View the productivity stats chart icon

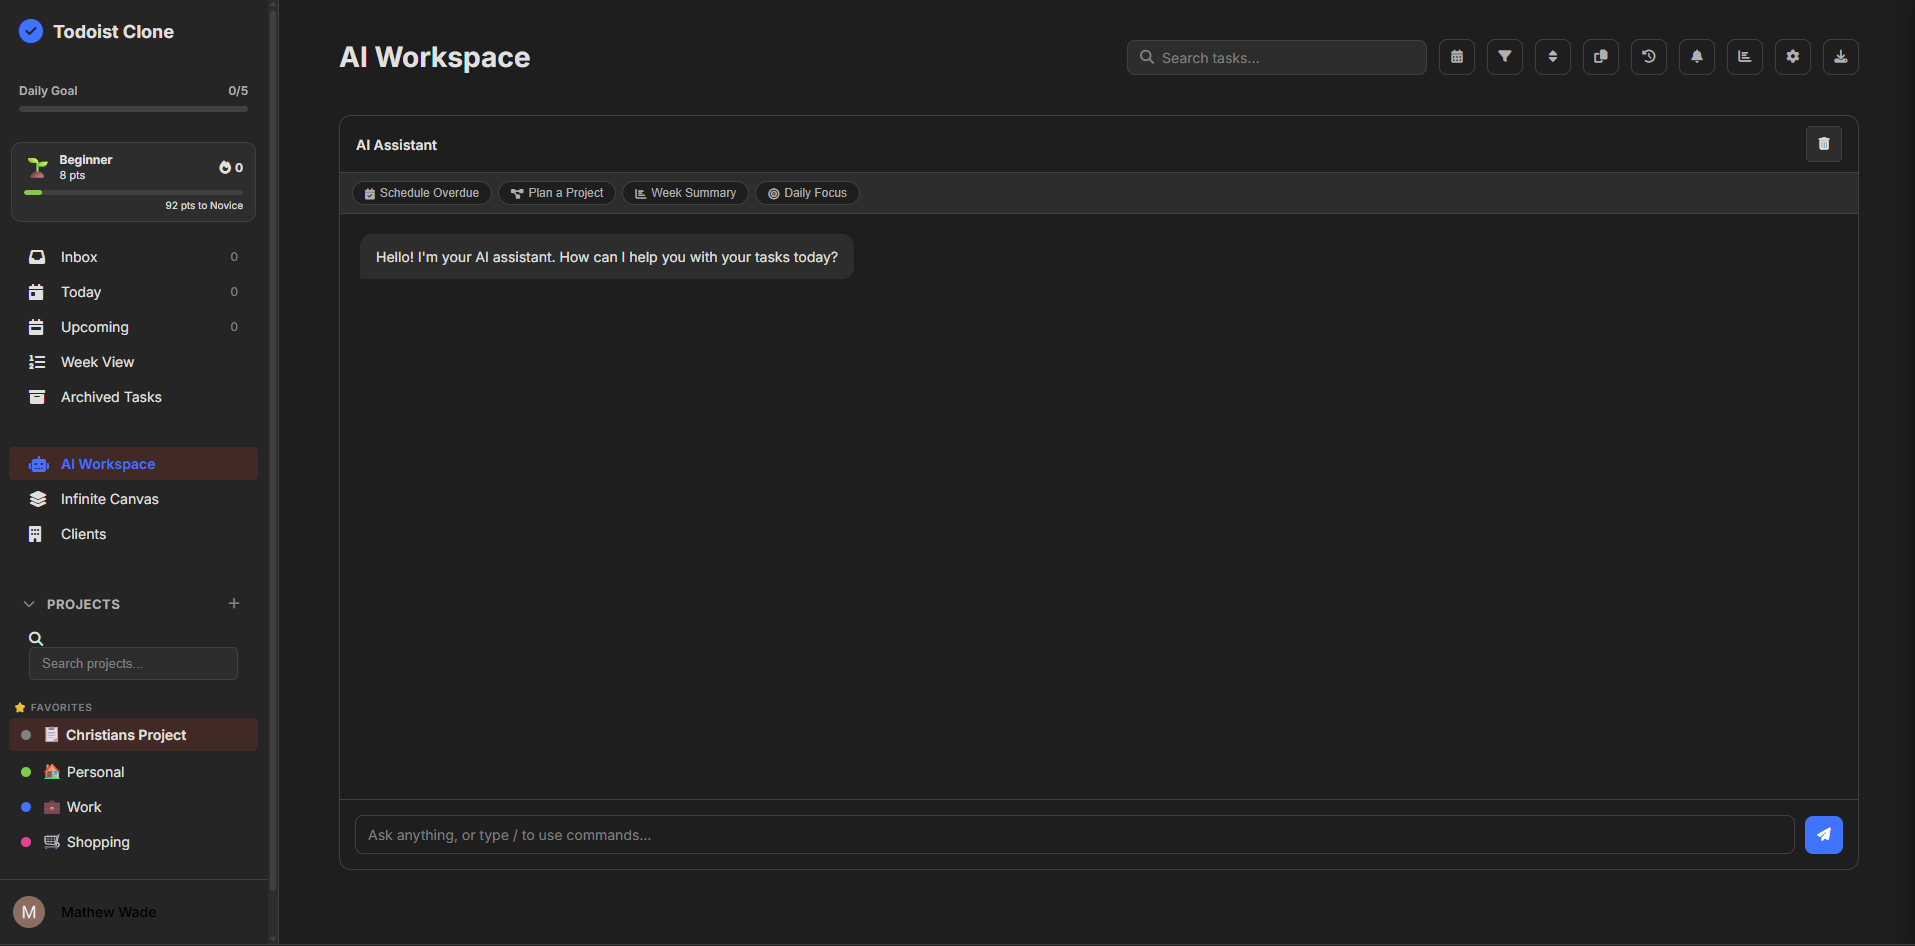tap(1744, 57)
